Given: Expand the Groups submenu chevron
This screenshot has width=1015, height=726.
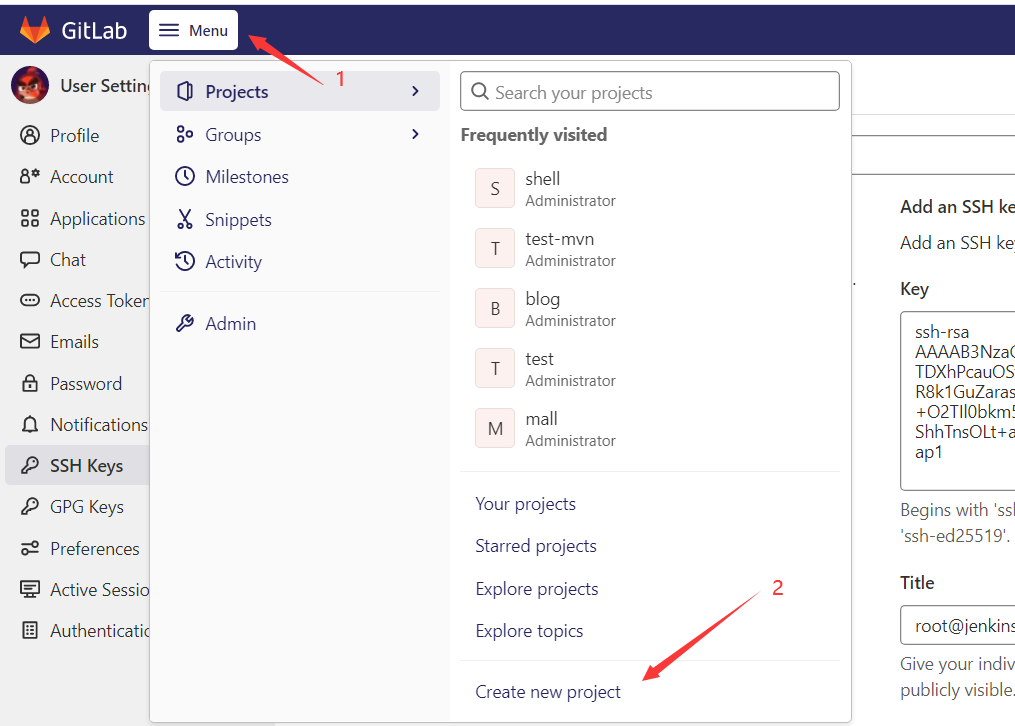Looking at the screenshot, I should click(416, 134).
